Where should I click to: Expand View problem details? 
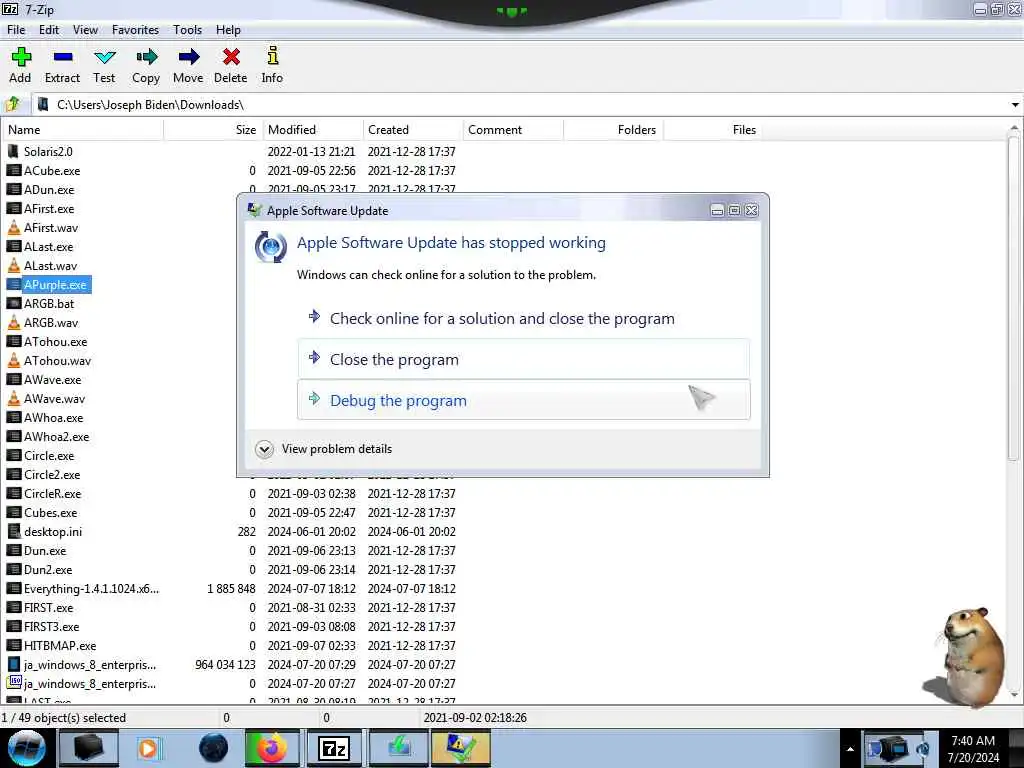(324, 449)
